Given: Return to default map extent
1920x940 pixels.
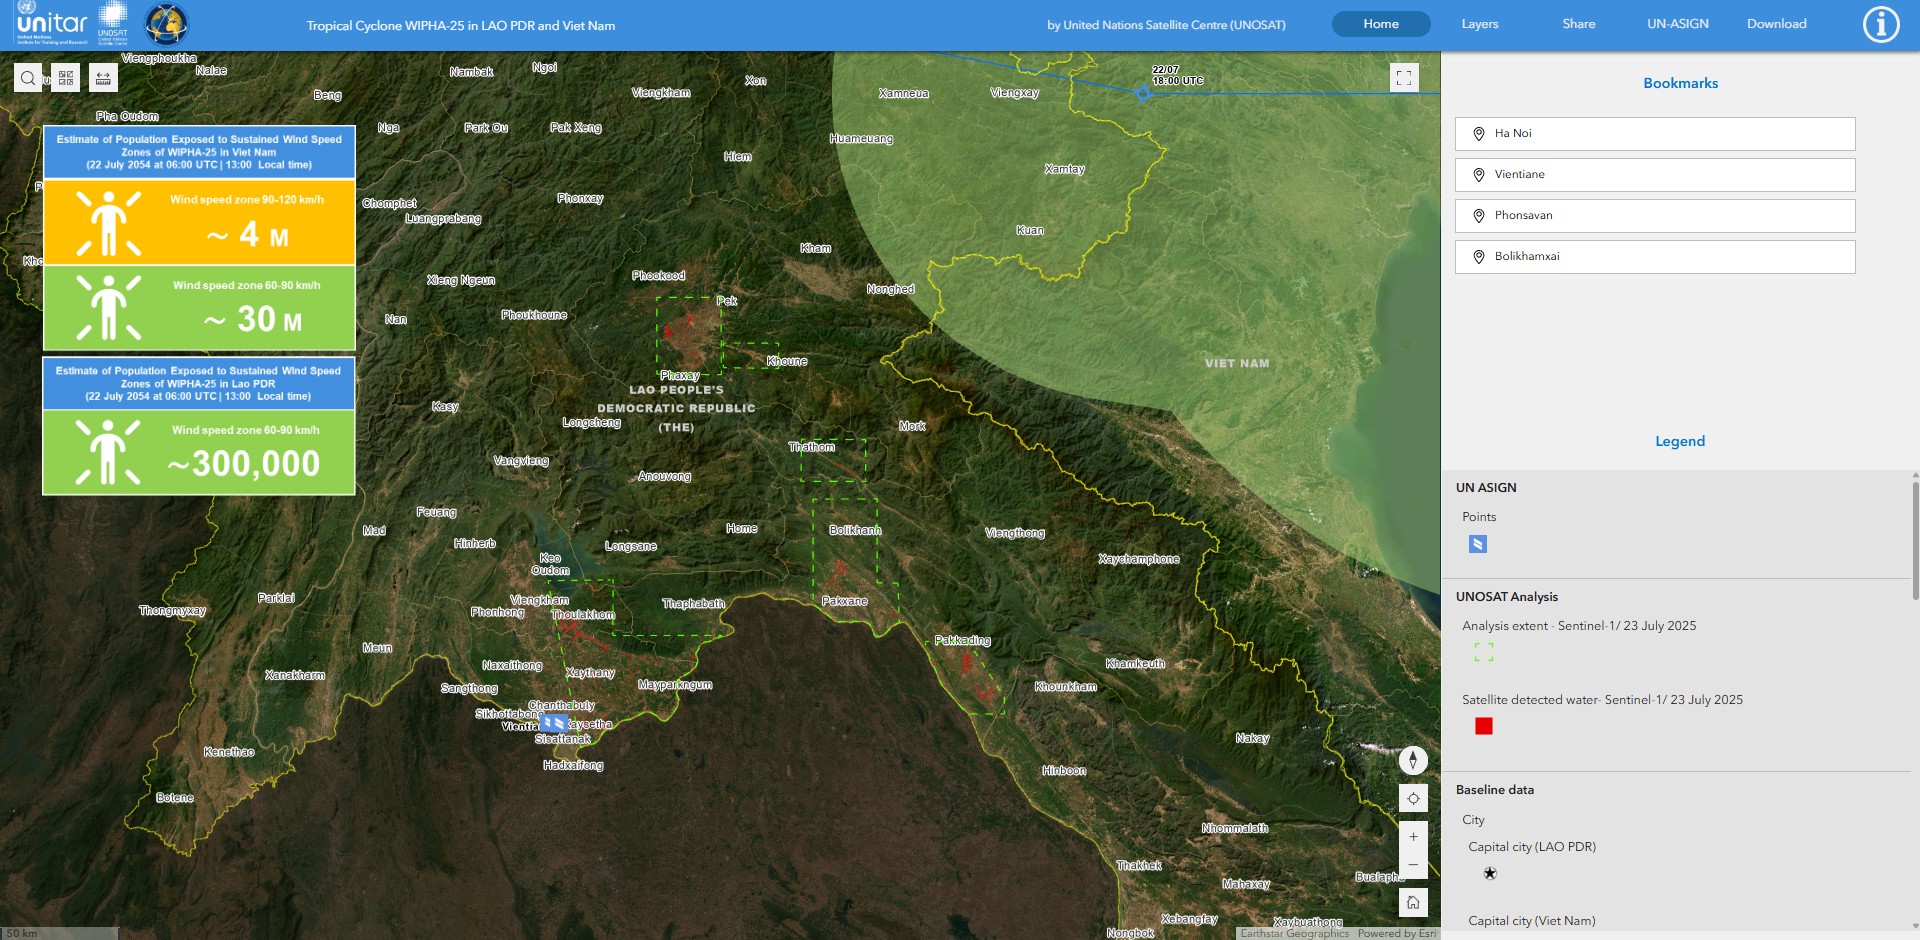Looking at the screenshot, I should tap(1413, 903).
